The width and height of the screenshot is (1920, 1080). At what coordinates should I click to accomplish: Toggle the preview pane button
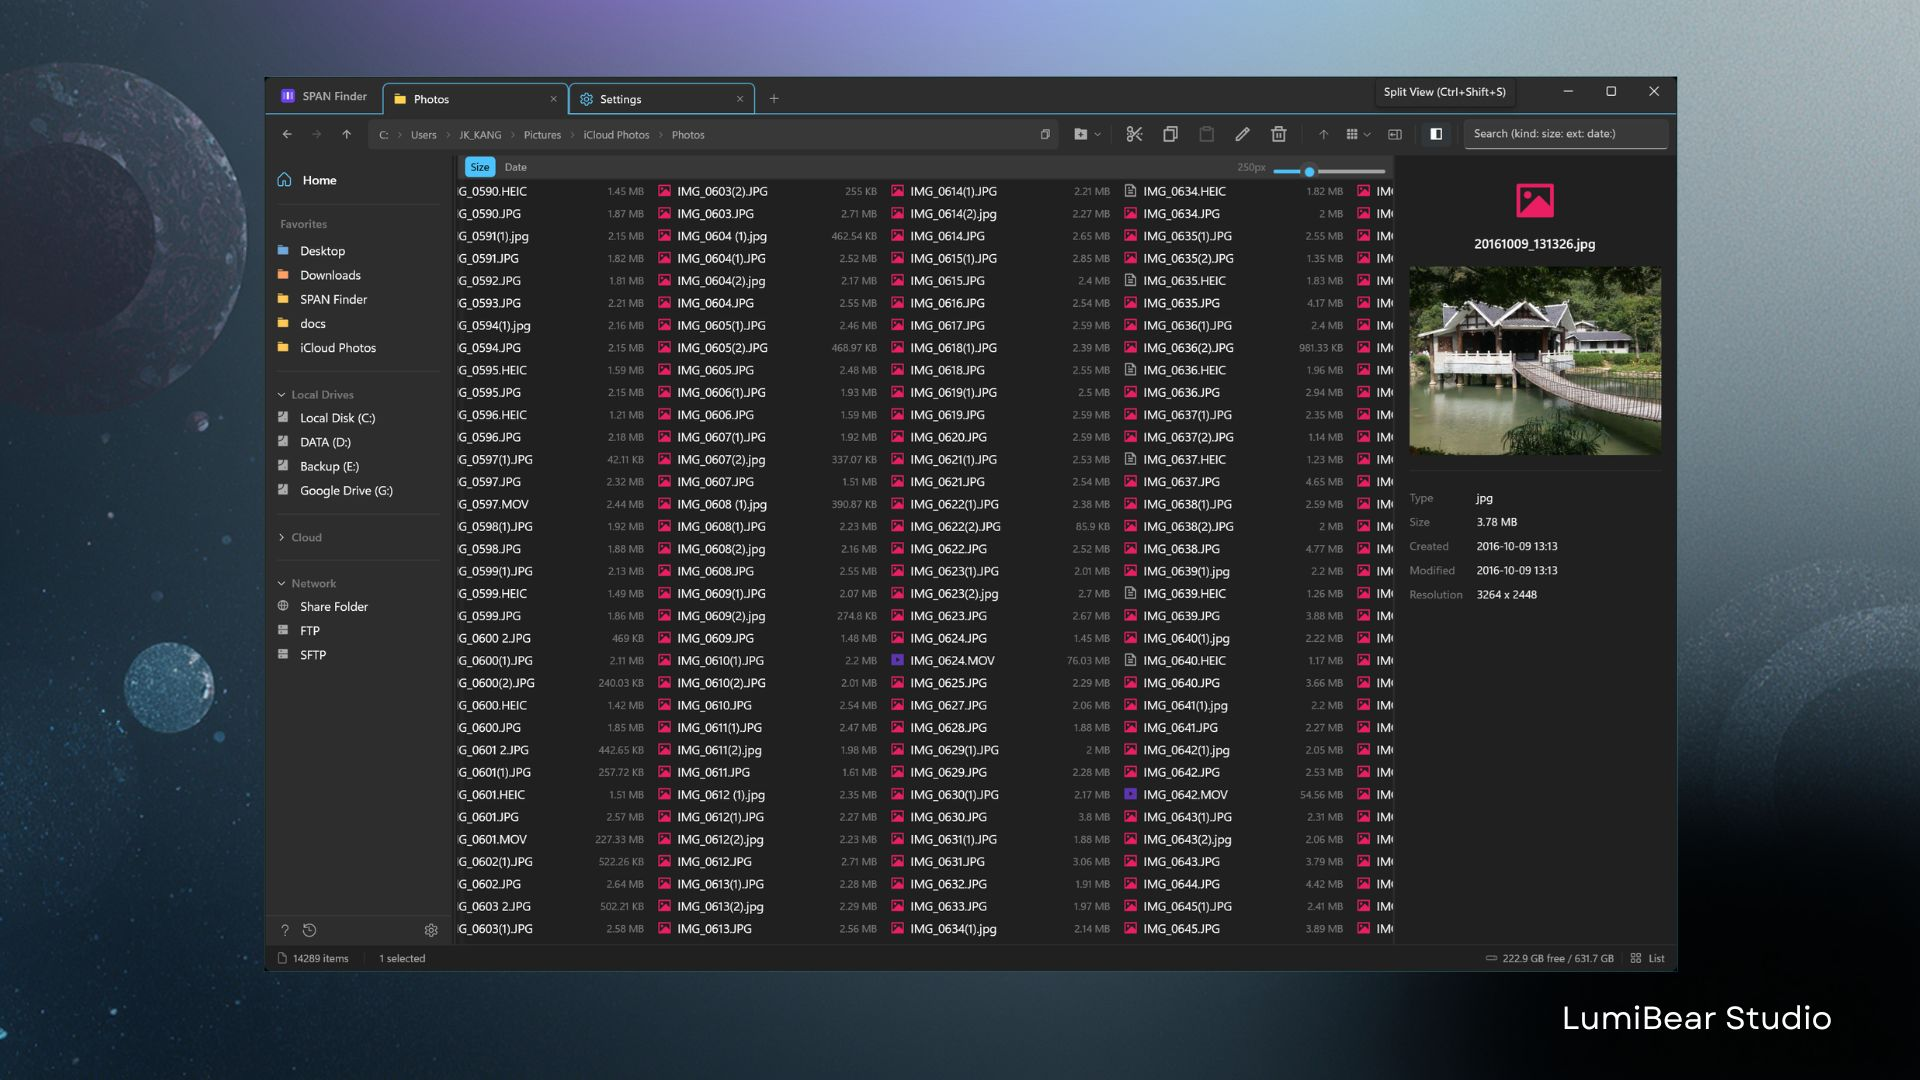tap(1395, 134)
